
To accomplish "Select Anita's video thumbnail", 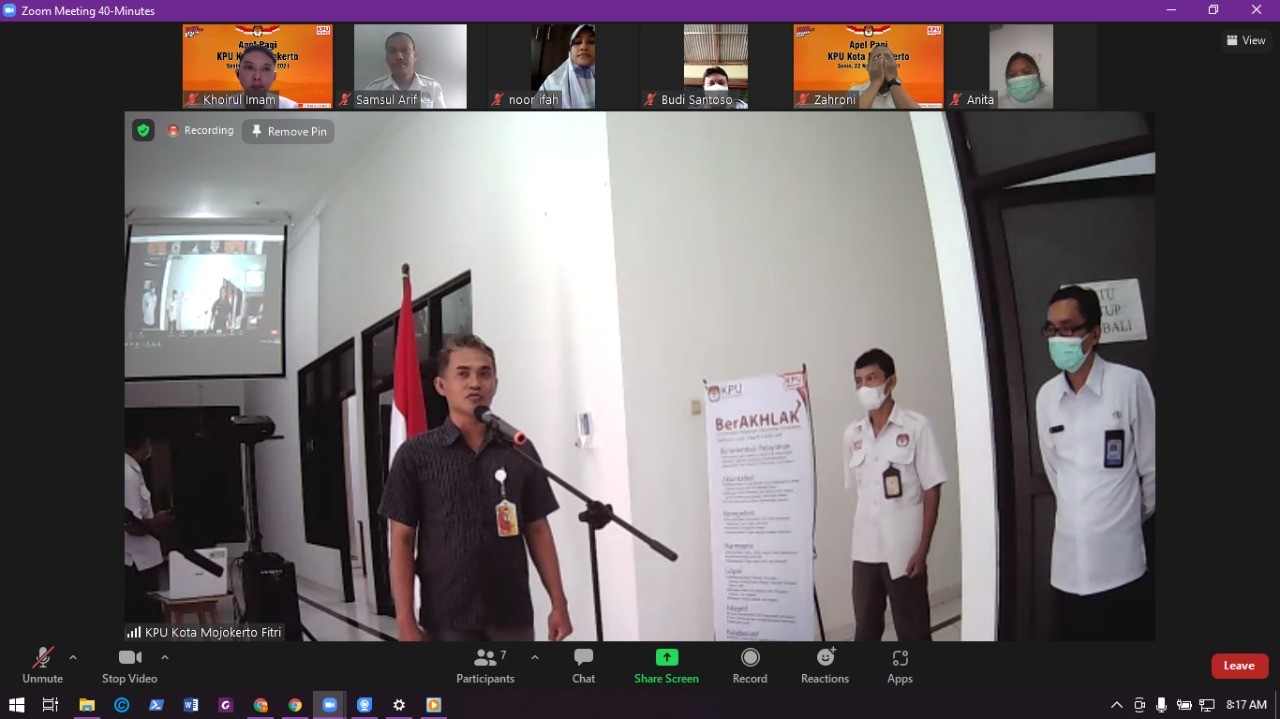I will coord(1021,66).
